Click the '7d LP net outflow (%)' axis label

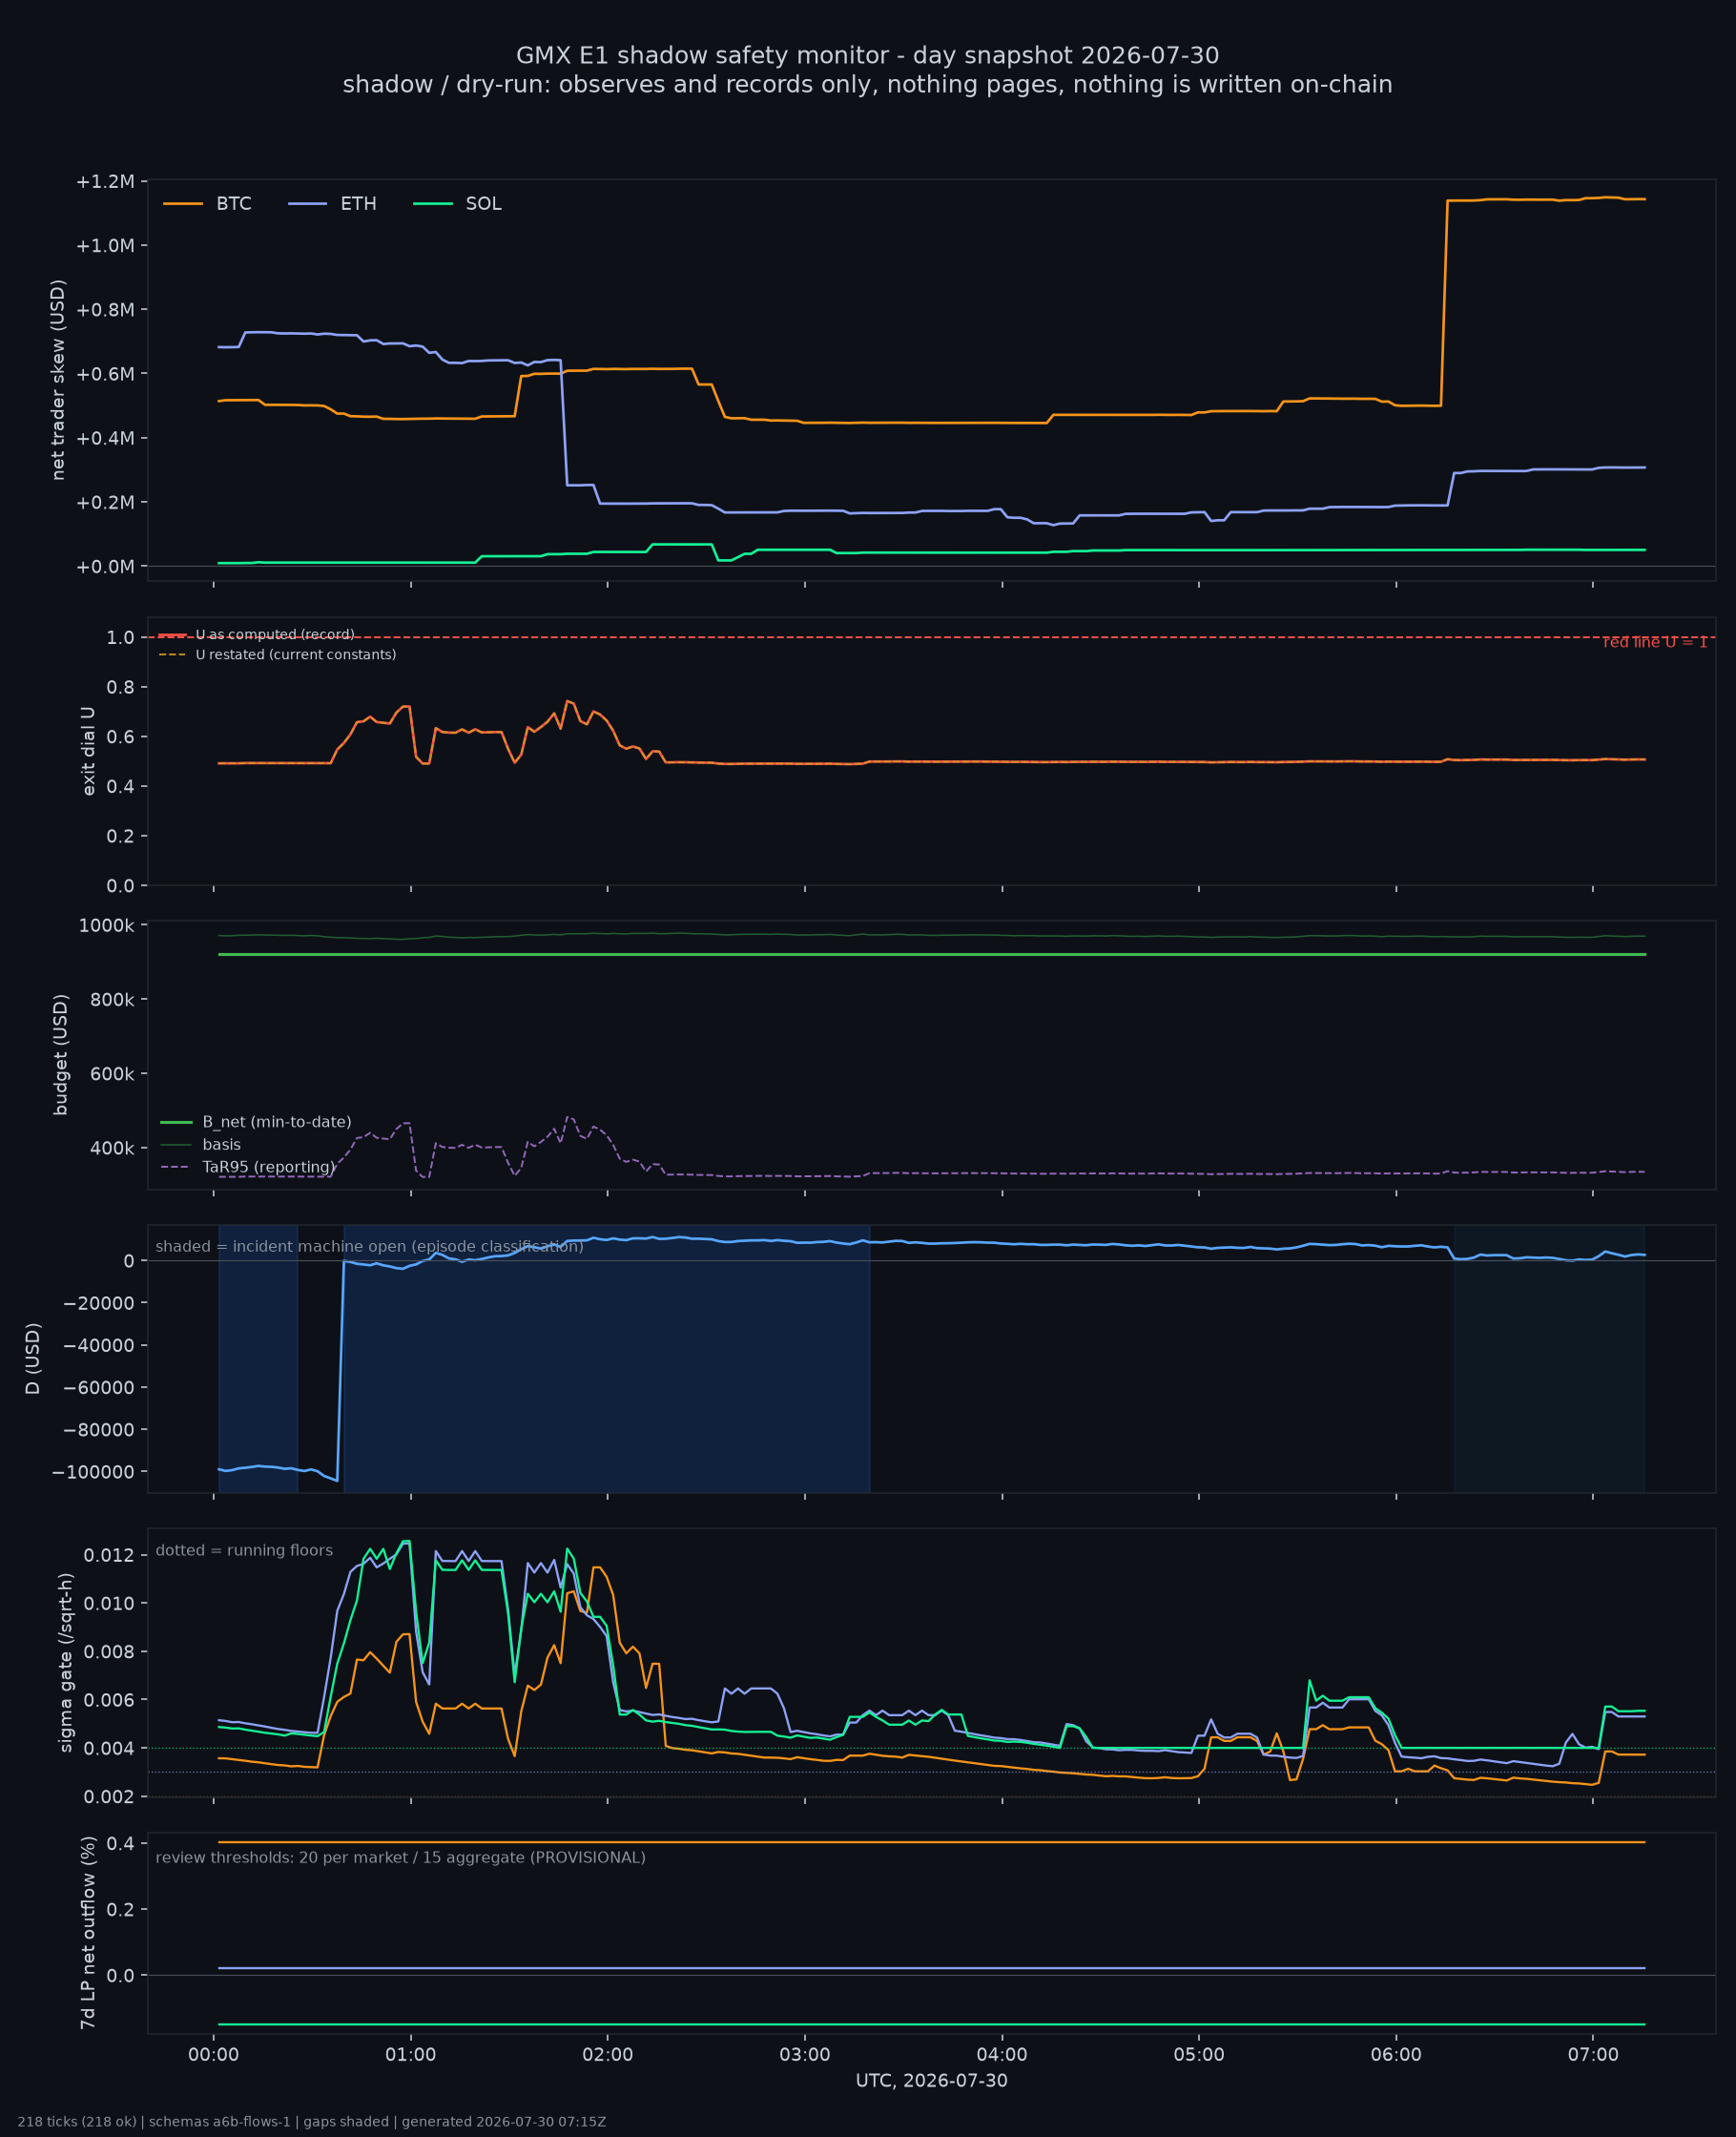[x=88, y=1933]
